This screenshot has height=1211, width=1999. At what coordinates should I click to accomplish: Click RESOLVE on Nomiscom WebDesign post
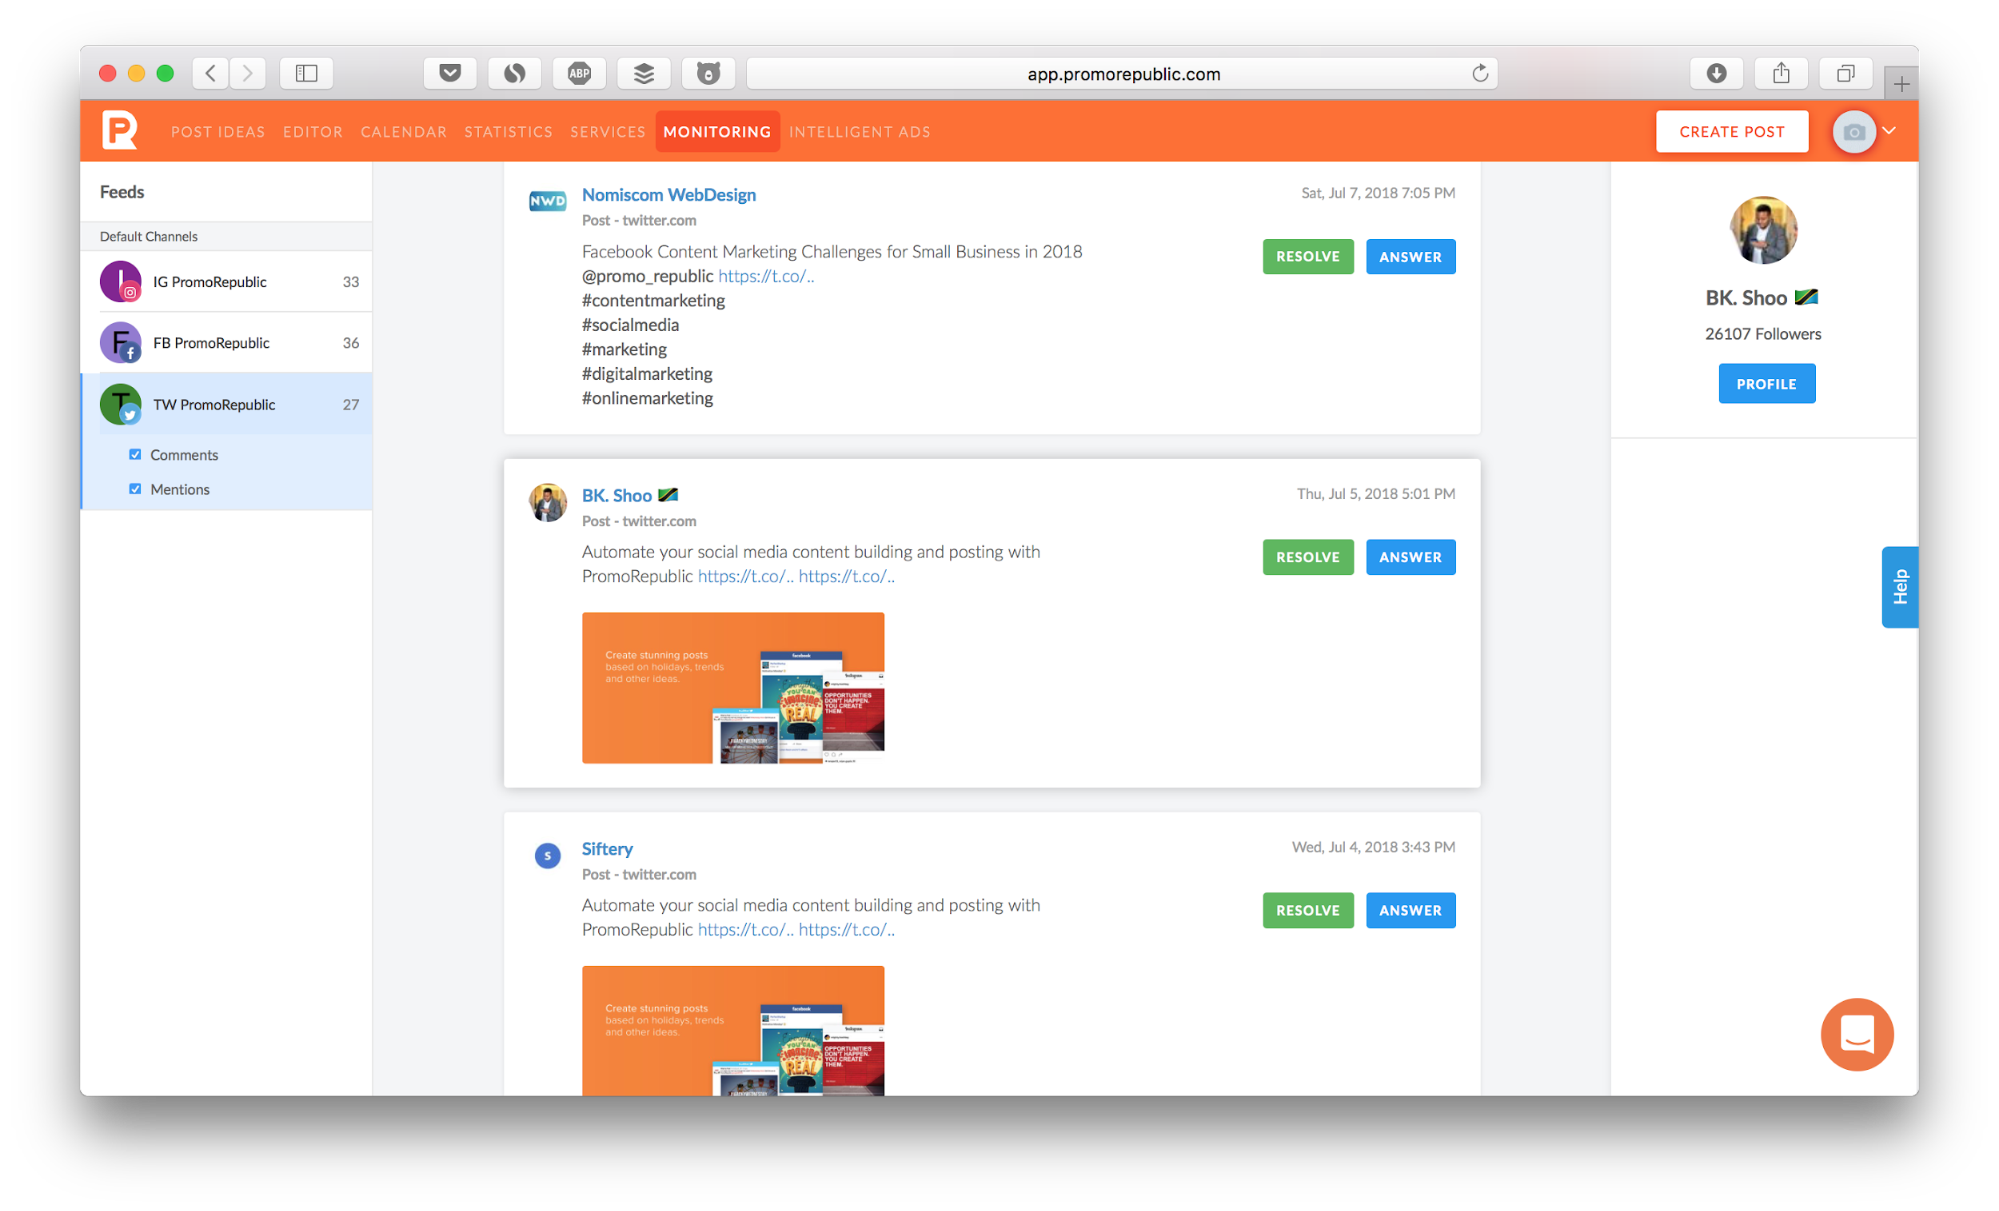(x=1305, y=256)
